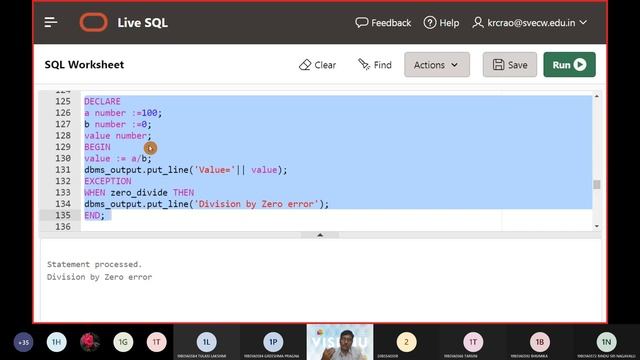Image resolution: width=640 pixels, height=360 pixels.
Task: Open the Find tool
Action: click(375, 64)
